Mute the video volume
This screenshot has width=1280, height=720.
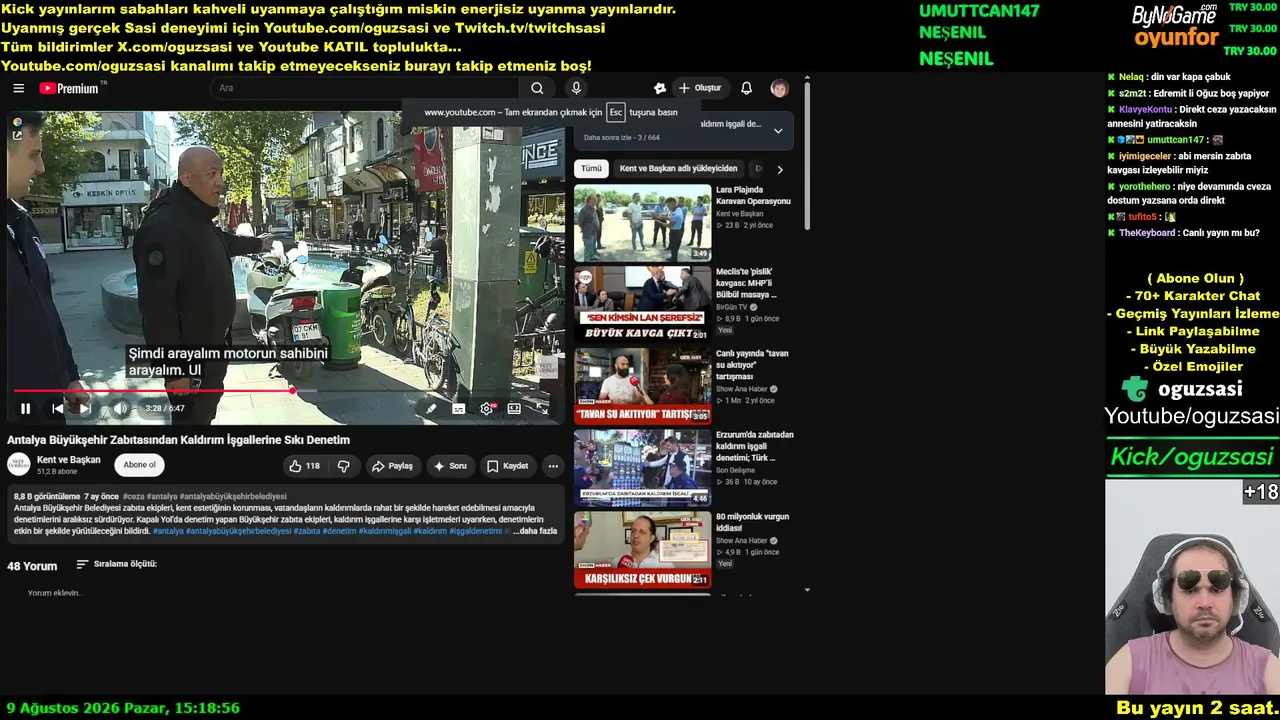(x=120, y=408)
